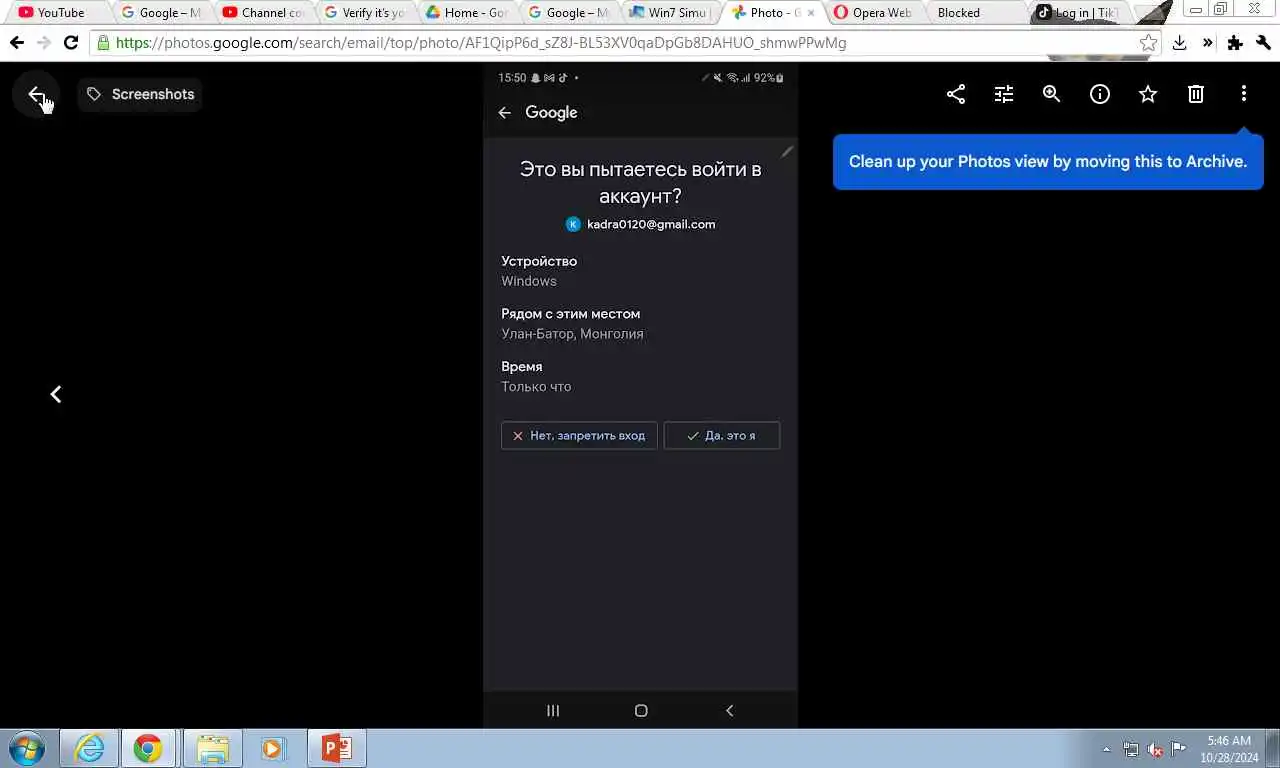This screenshot has width=1280, height=768.
Task: Open Chrome's wrench settings menu
Action: (1263, 43)
